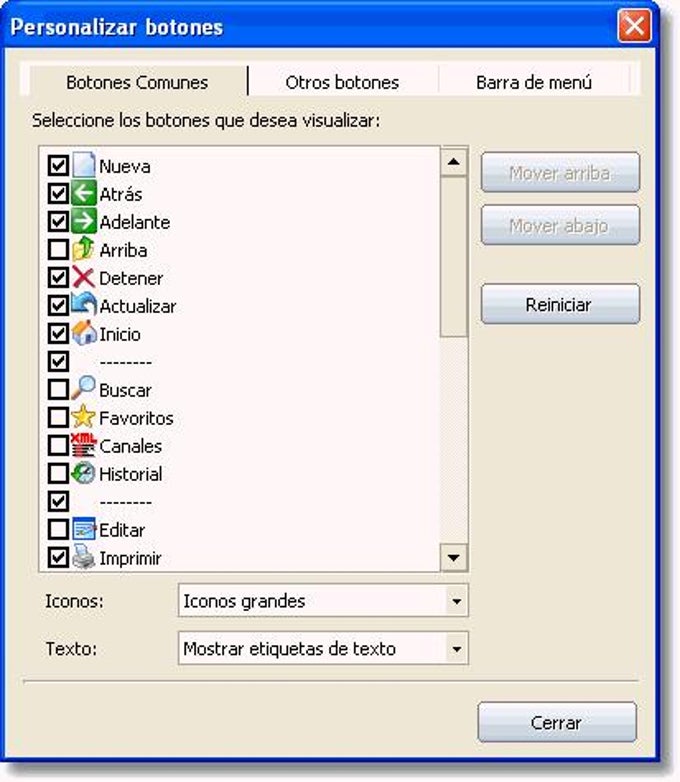Uncheck the Imprimir checkbox
Image resolution: width=680 pixels, height=782 pixels.
pyautogui.click(x=58, y=558)
